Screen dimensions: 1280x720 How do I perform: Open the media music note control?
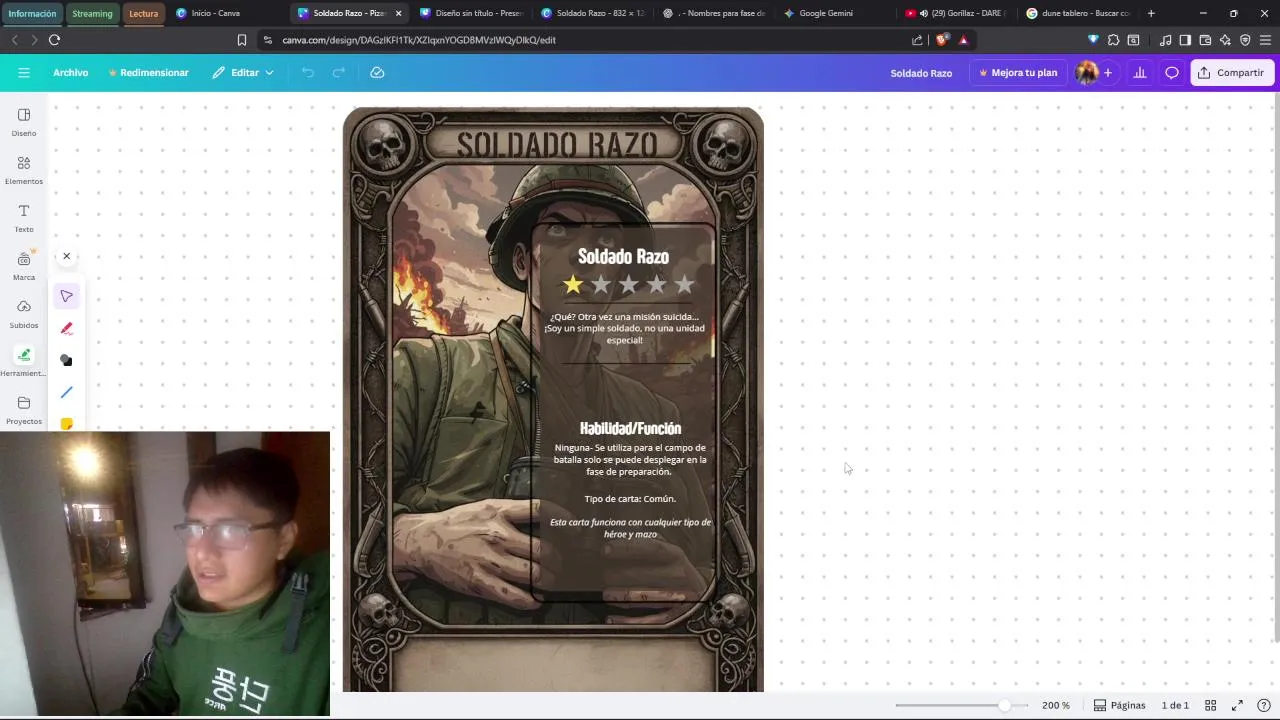pos(1165,40)
